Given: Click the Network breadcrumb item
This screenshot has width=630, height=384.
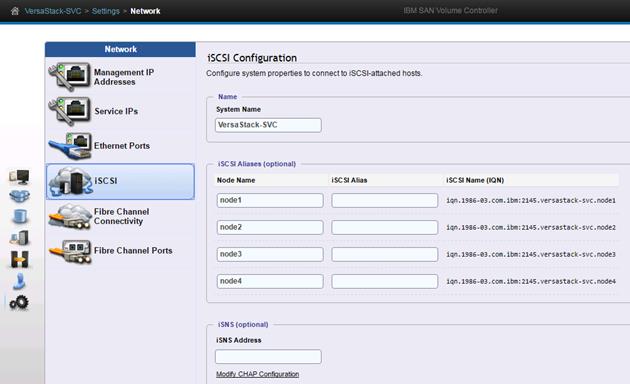Looking at the screenshot, I should coord(145,11).
